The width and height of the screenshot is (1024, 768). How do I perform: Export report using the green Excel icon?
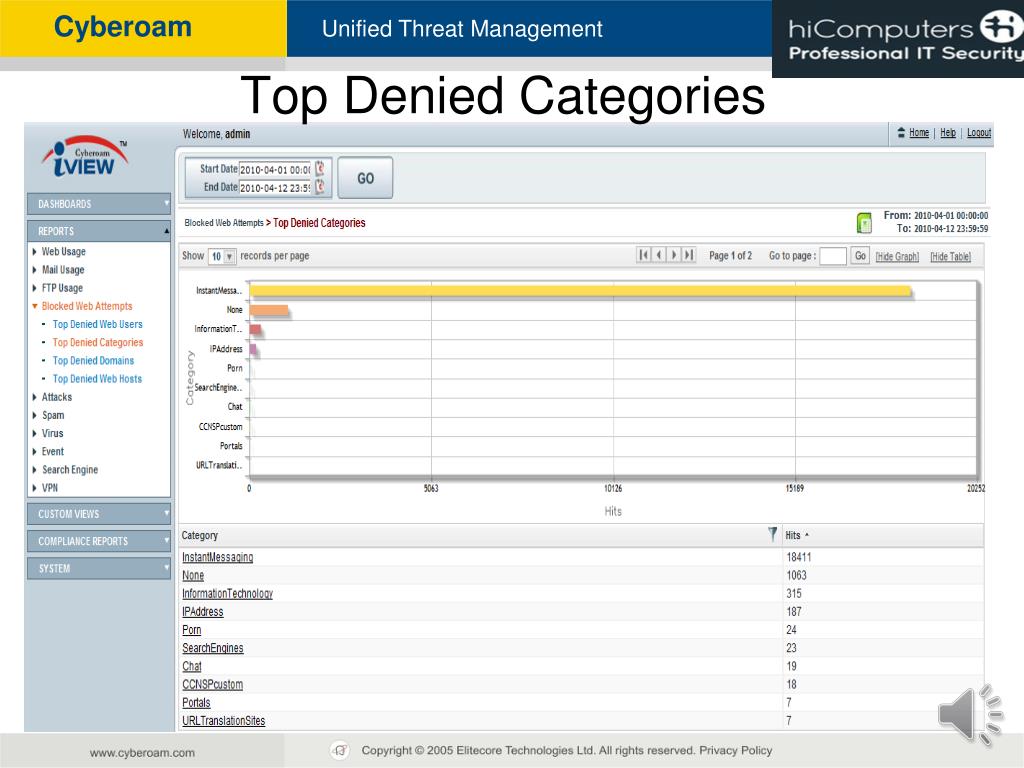point(864,223)
